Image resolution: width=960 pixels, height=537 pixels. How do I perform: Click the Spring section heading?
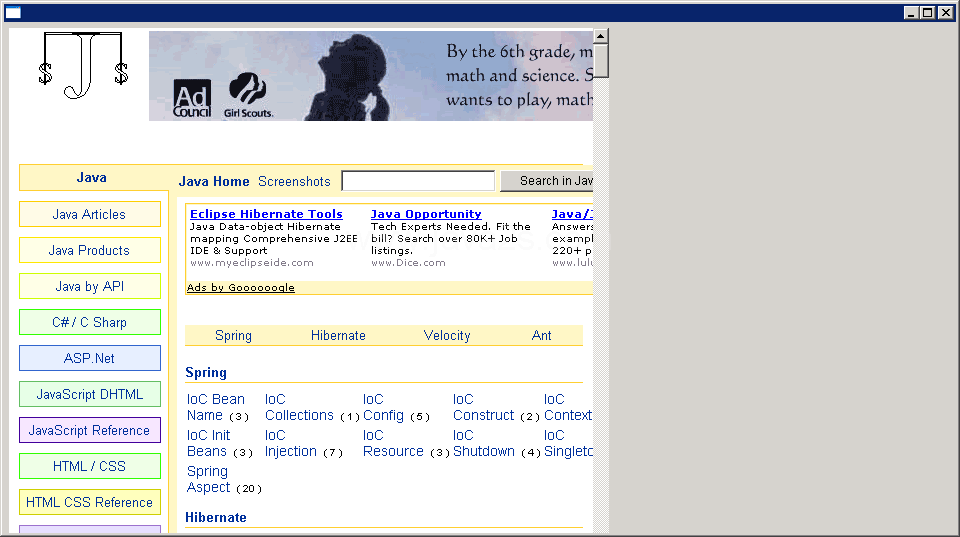tap(206, 373)
